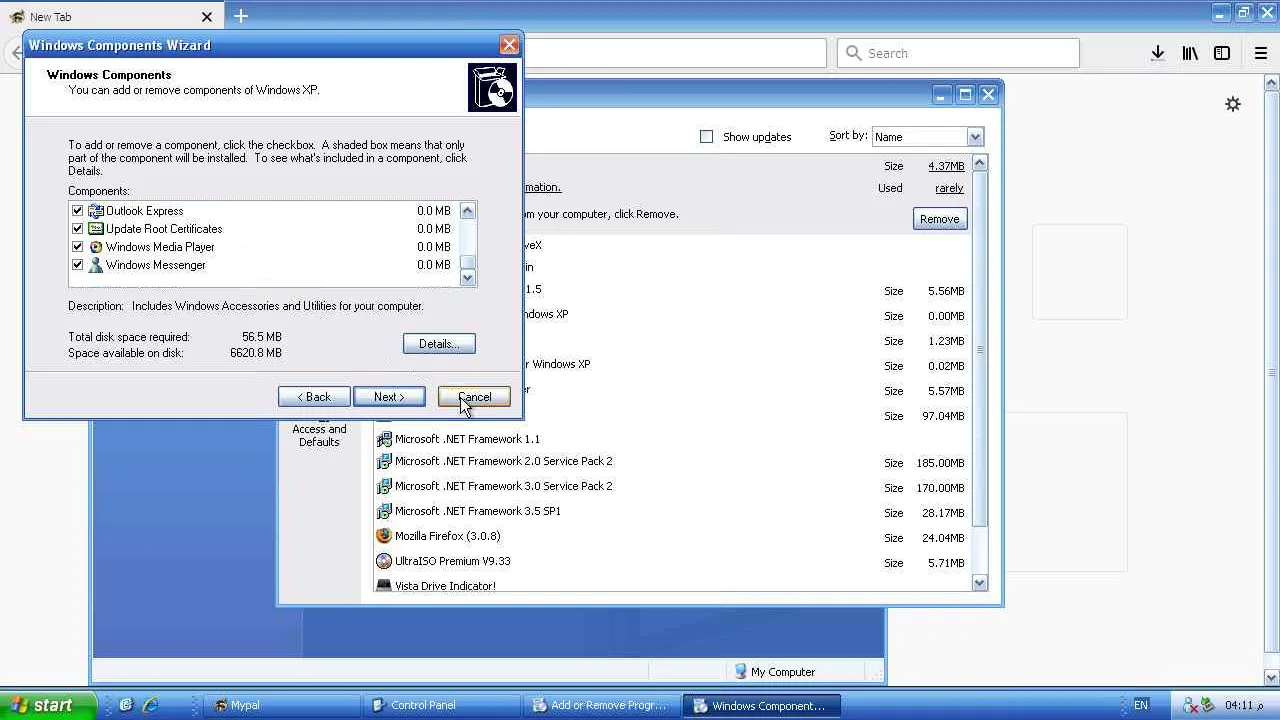Viewport: 1280px width, 720px height.
Task: Click the Windows Media Player icon
Action: tap(96, 247)
